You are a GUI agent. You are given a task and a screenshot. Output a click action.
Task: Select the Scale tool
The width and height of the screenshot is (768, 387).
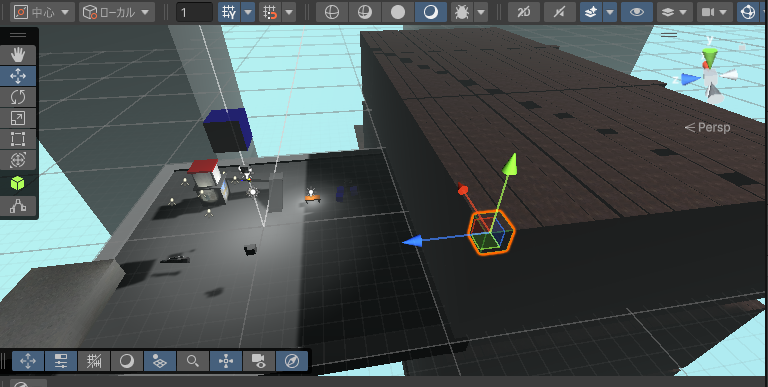(18, 118)
